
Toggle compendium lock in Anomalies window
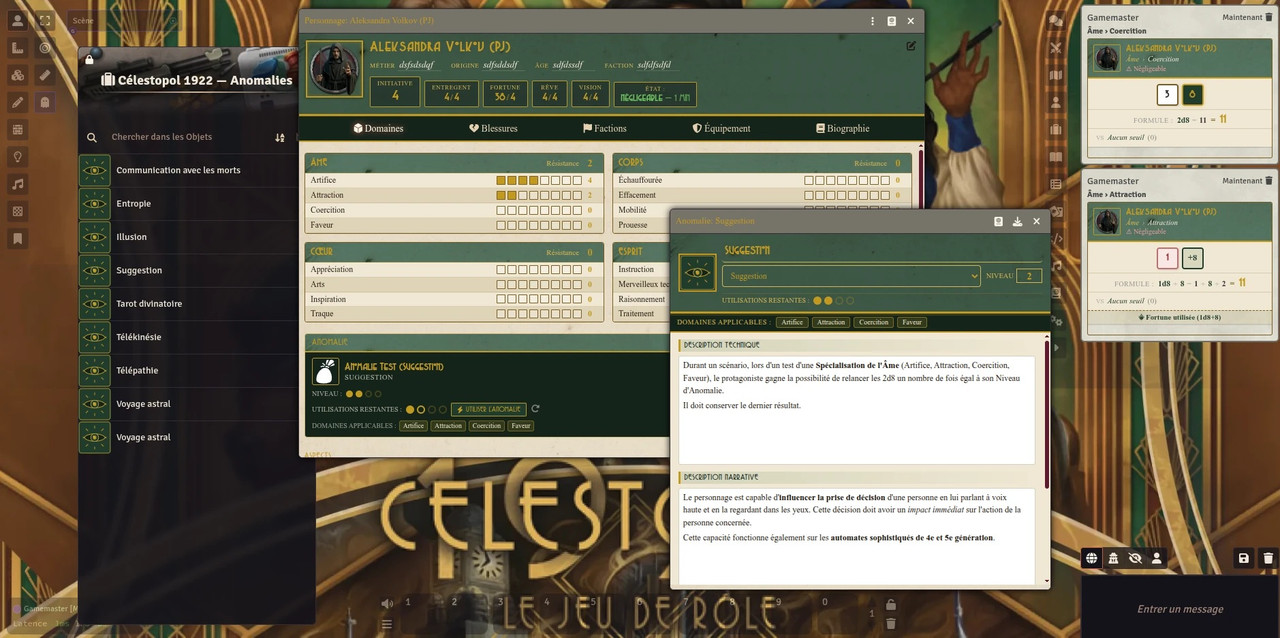click(x=90, y=59)
